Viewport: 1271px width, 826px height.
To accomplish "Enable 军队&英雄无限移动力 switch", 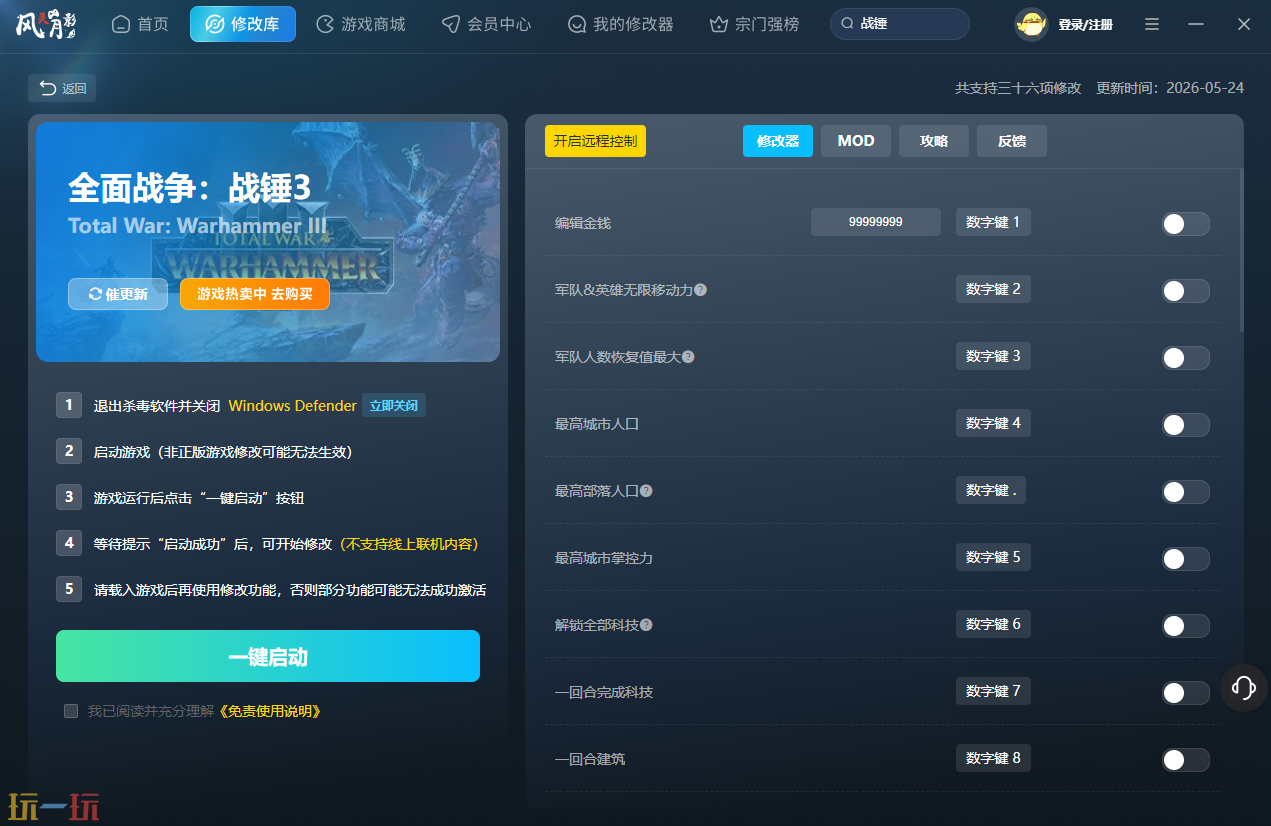I will 1185,291.
